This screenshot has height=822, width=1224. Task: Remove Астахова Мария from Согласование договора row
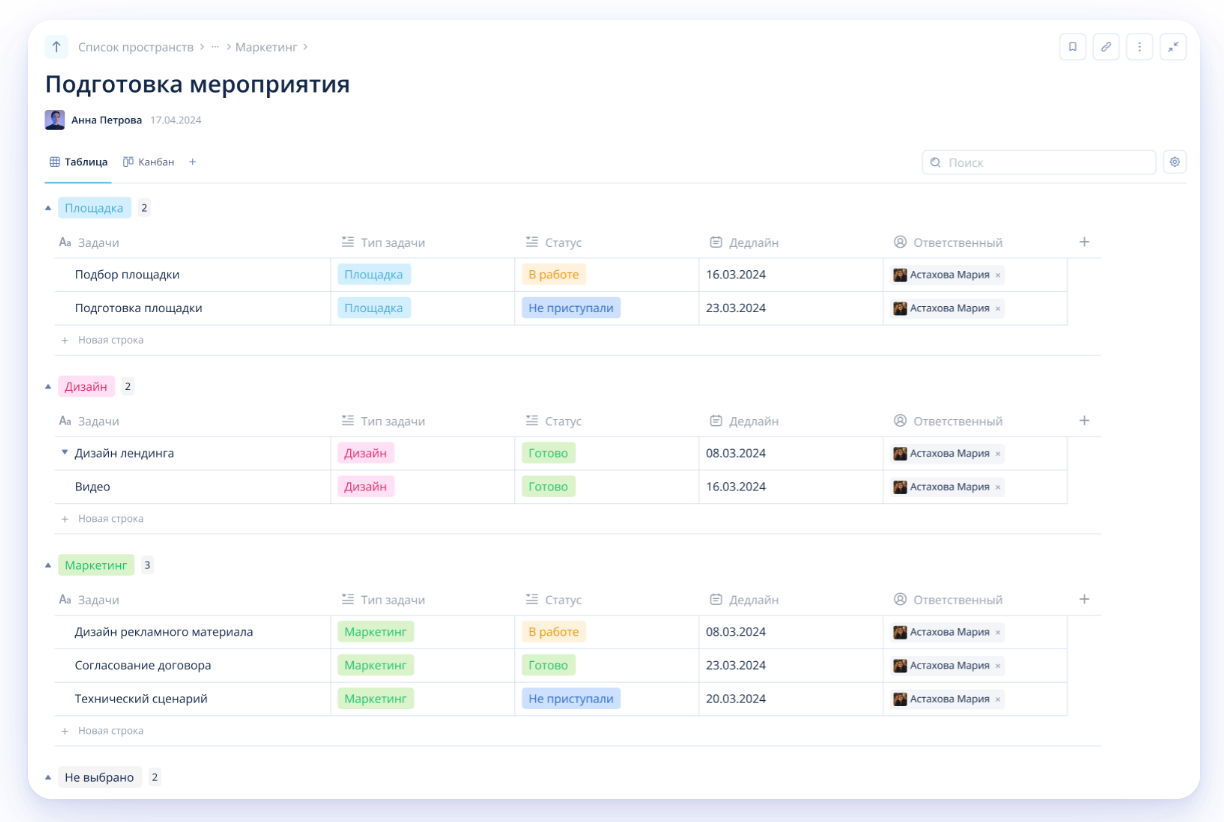coord(998,666)
